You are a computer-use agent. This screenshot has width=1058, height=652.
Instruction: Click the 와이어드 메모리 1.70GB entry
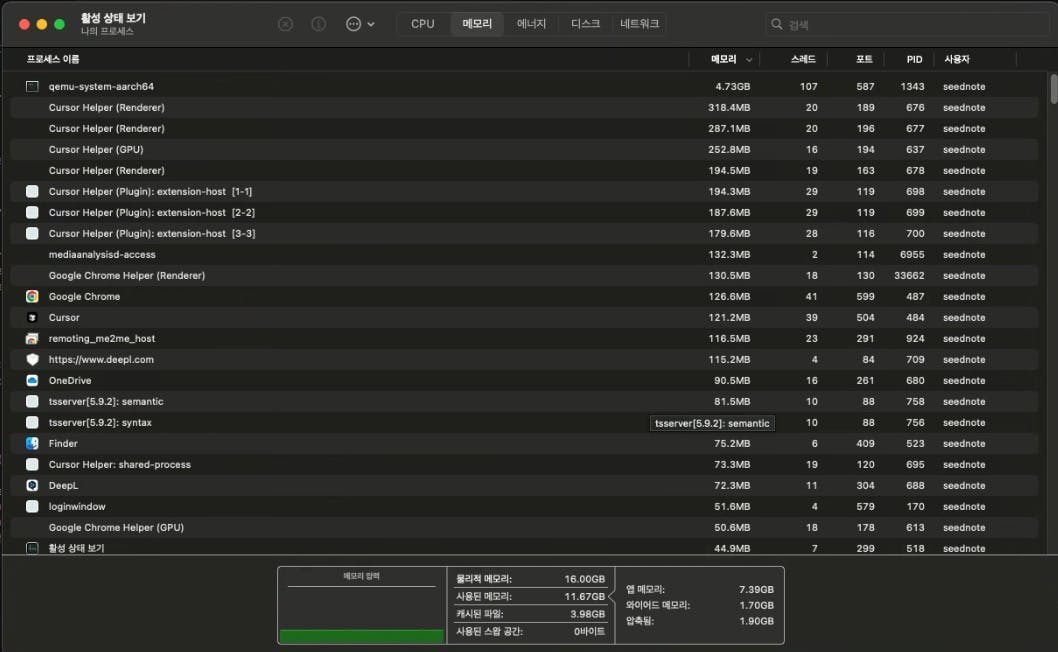tap(700, 605)
